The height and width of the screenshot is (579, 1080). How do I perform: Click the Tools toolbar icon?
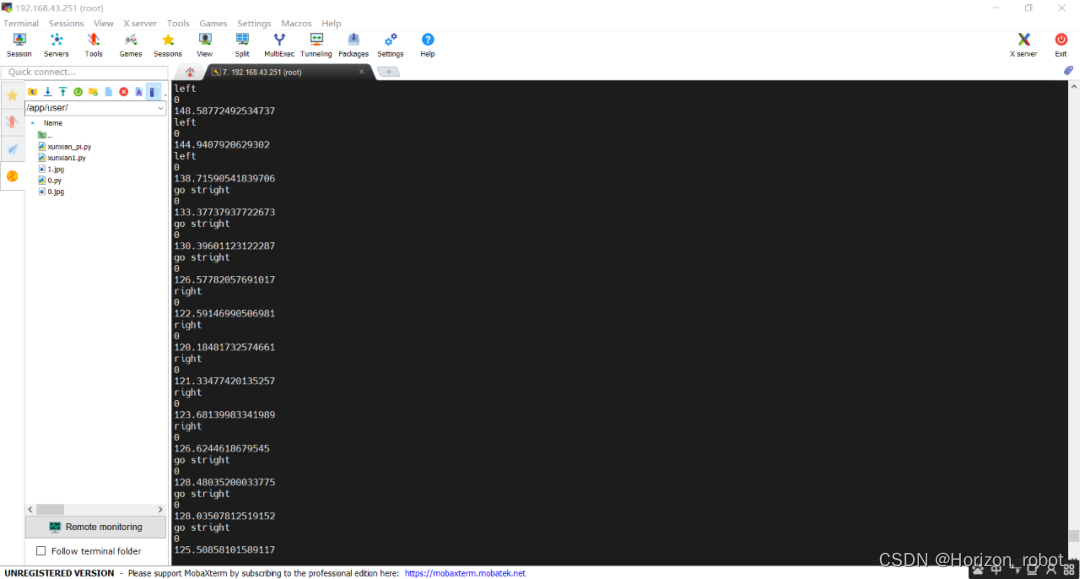pyautogui.click(x=94, y=45)
